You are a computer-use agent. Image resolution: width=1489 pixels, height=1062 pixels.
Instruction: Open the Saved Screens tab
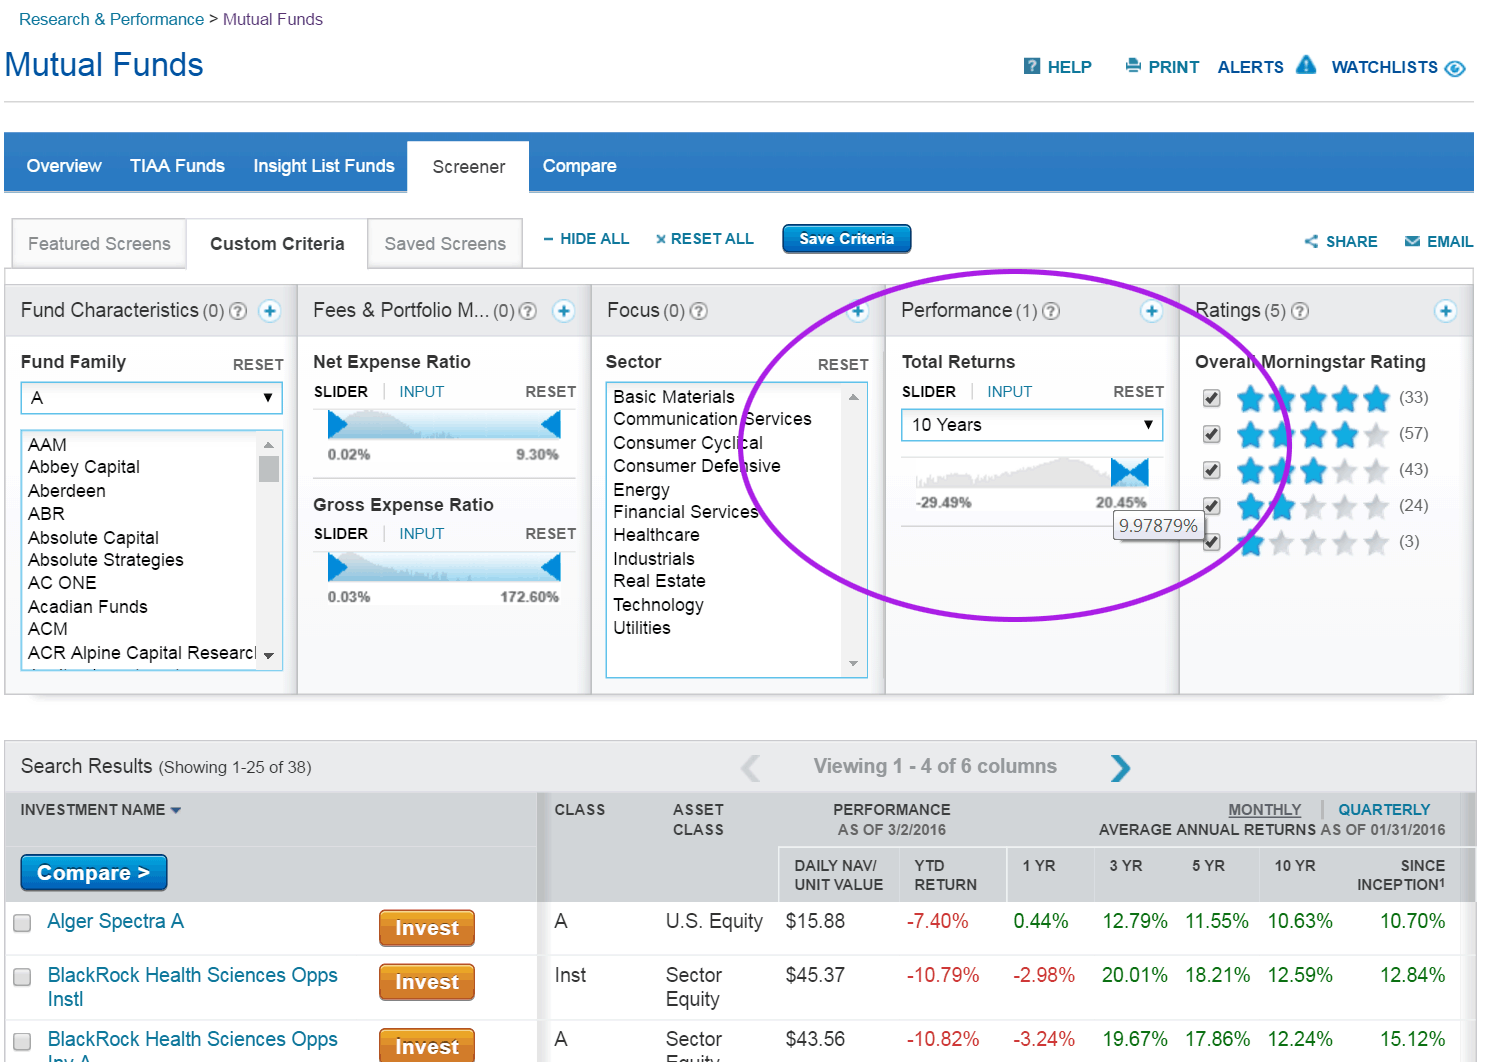[x=445, y=244]
